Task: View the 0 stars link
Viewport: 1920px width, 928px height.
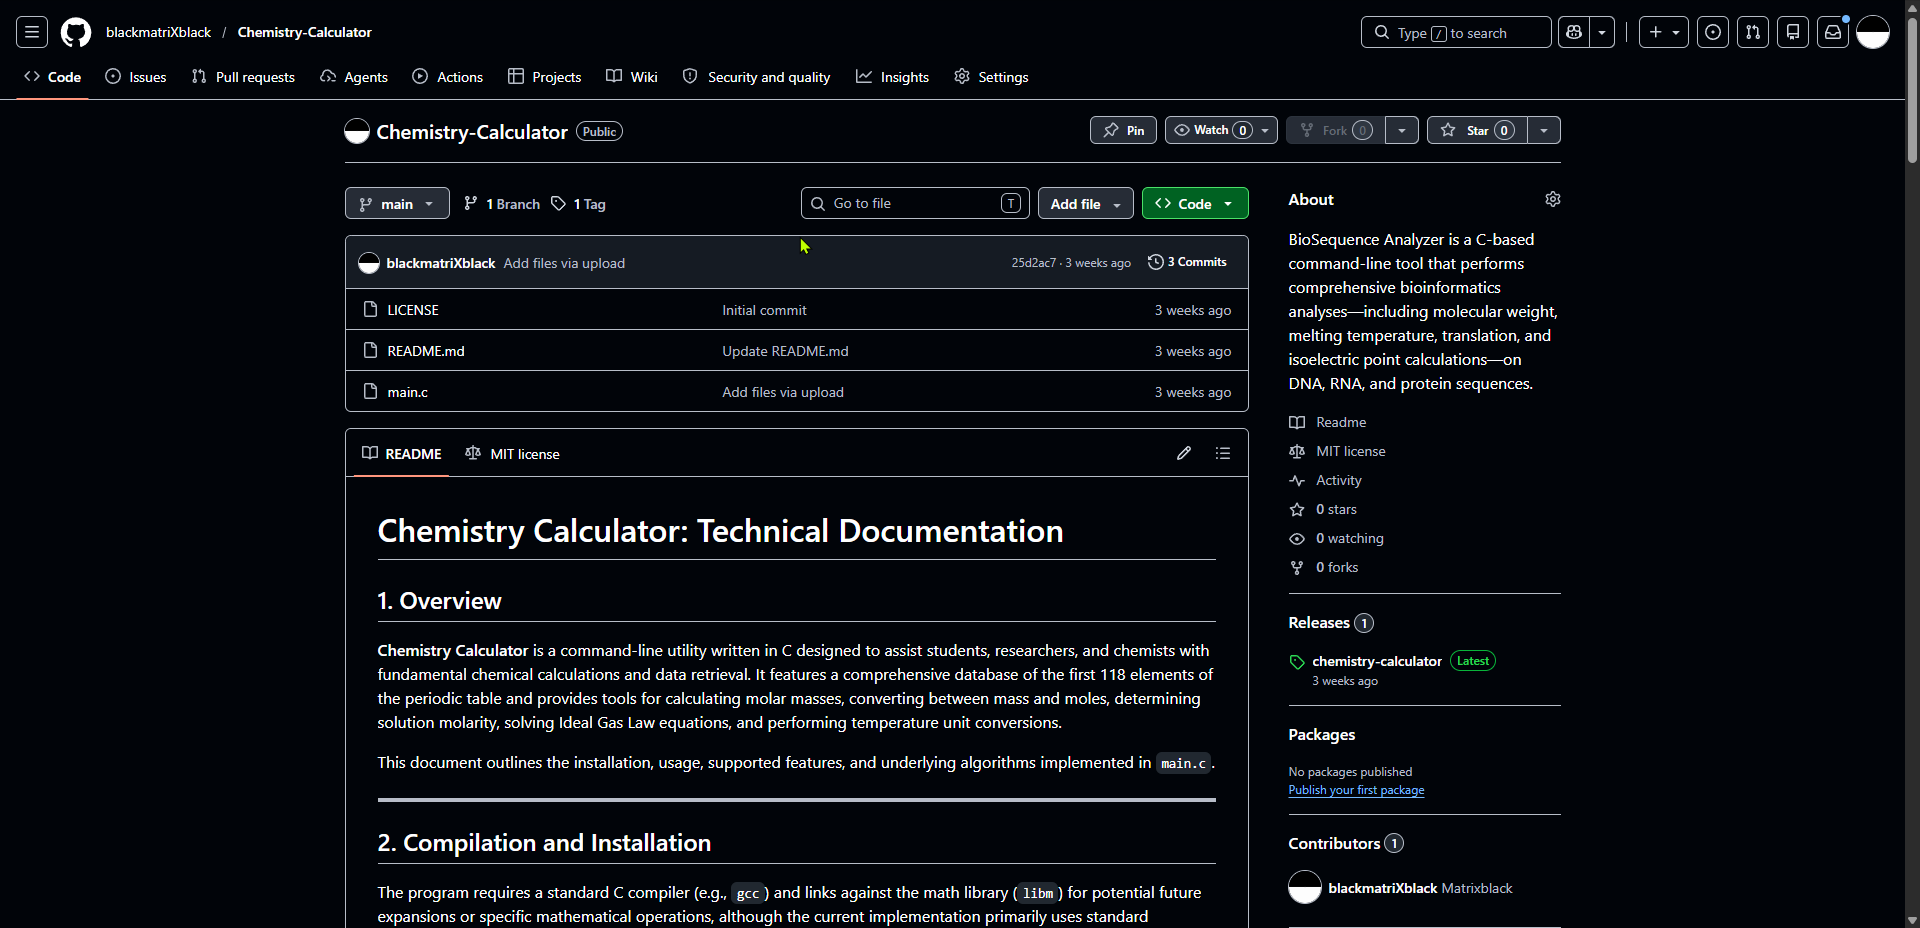Action: click(1336, 509)
